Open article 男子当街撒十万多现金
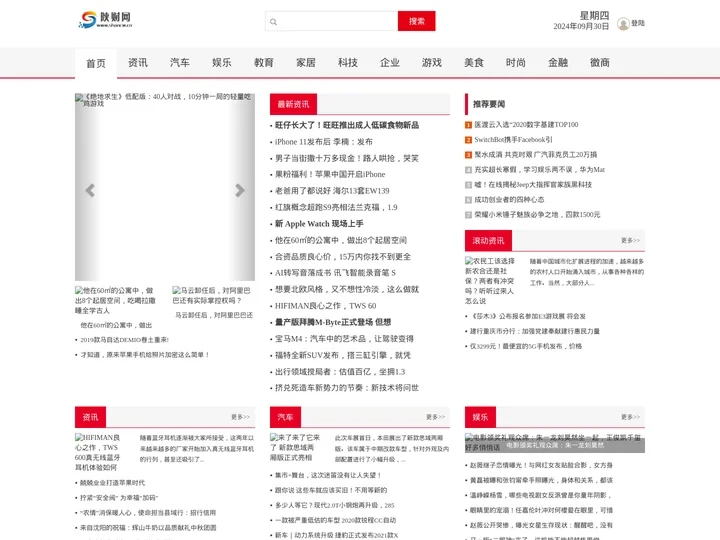Image resolution: width=720 pixels, height=540 pixels. 347,158
